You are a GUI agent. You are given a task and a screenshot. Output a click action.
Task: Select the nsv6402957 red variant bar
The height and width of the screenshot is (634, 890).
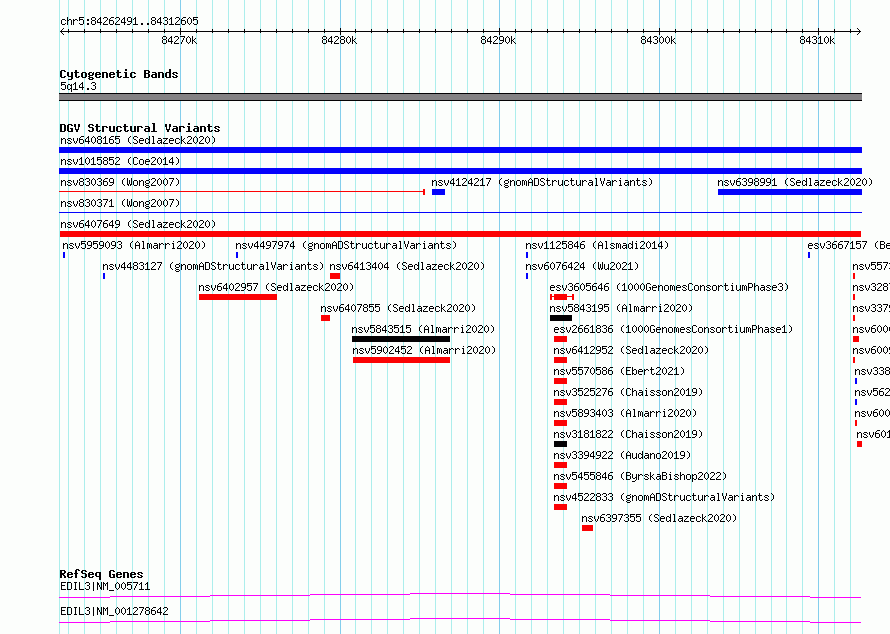click(x=238, y=297)
